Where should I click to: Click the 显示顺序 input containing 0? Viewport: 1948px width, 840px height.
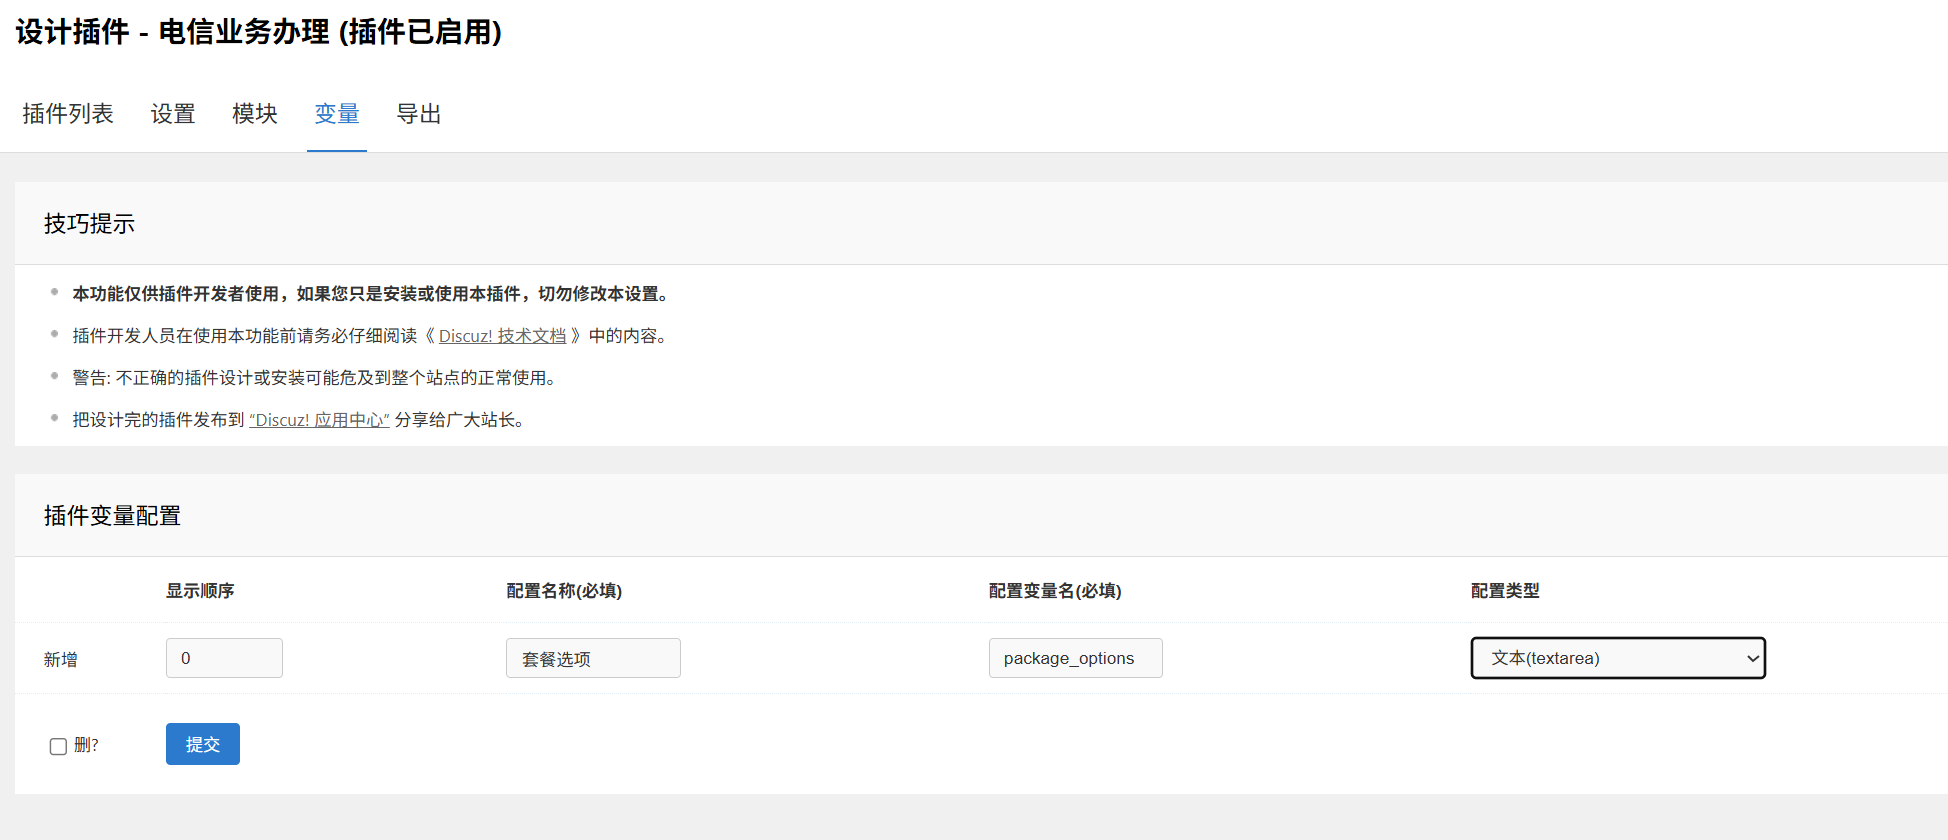click(224, 658)
